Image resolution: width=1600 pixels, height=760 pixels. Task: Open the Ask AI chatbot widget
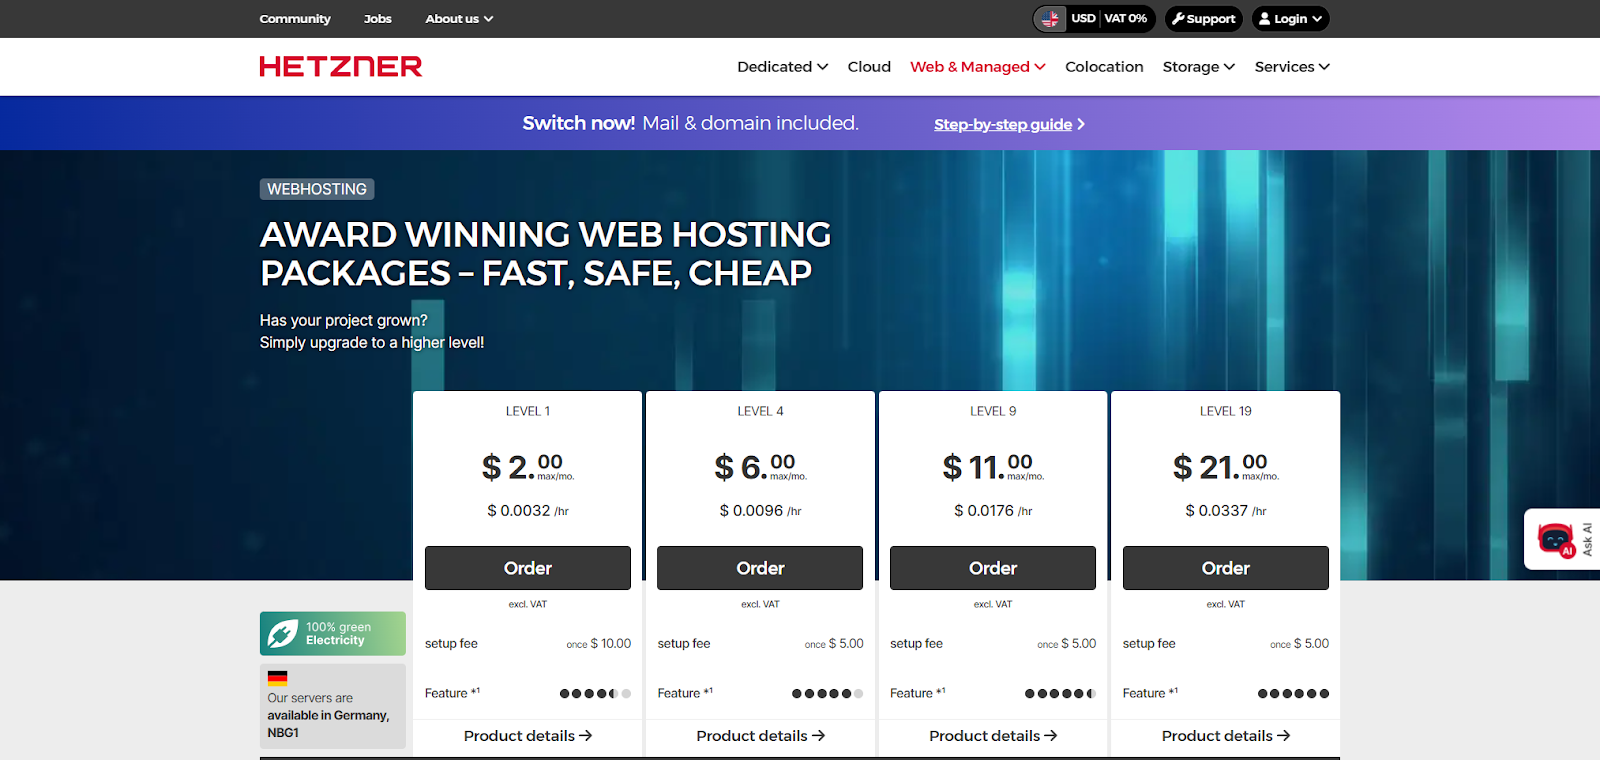[x=1562, y=539]
